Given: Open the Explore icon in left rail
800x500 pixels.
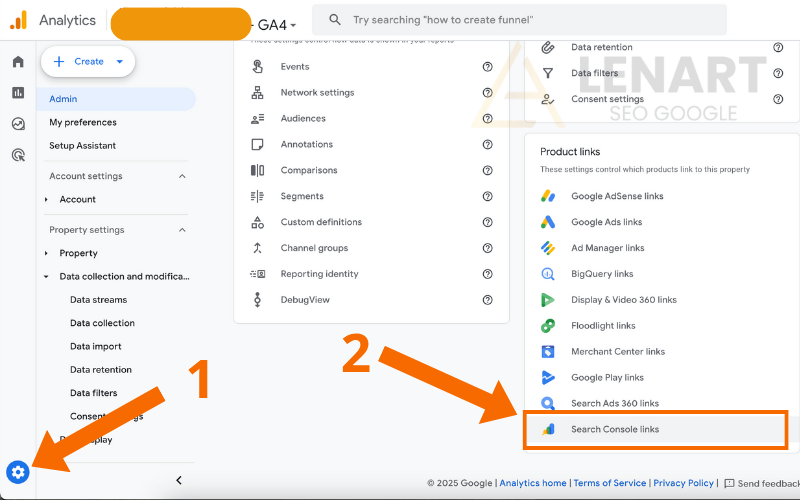Looking at the screenshot, I should (18, 124).
